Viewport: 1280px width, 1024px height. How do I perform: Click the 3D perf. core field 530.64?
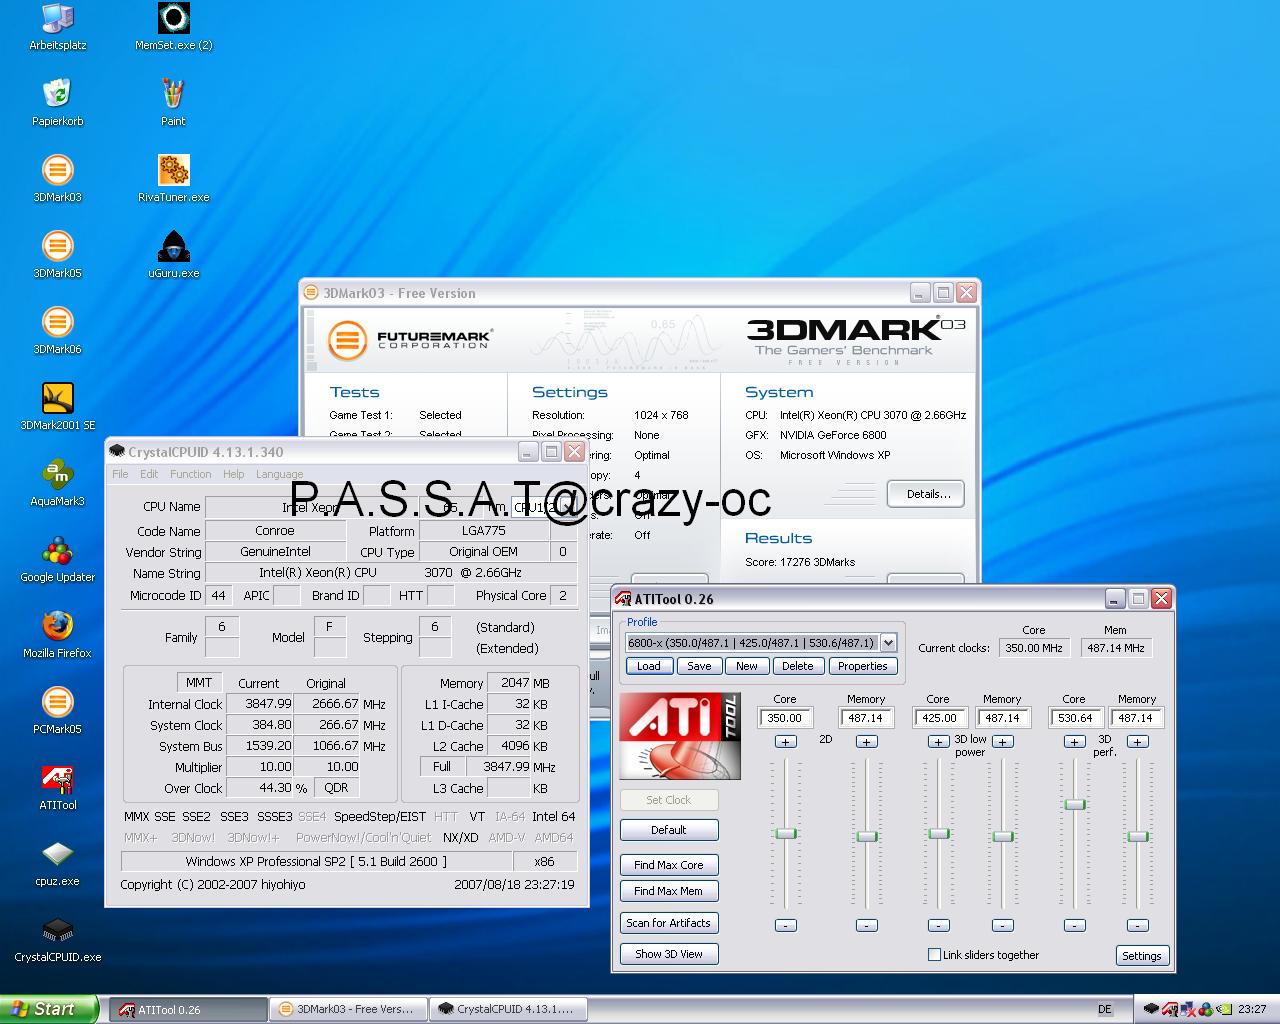point(1076,718)
